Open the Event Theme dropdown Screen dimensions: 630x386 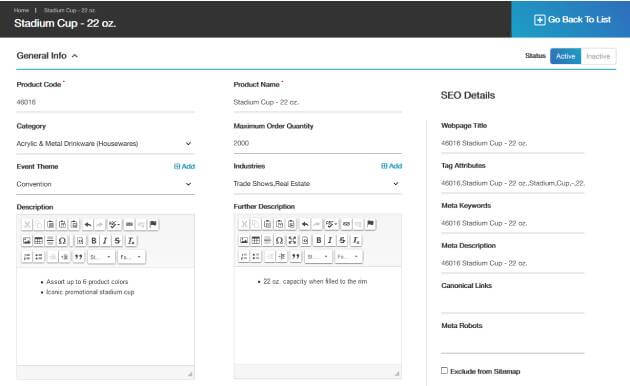(x=105, y=184)
